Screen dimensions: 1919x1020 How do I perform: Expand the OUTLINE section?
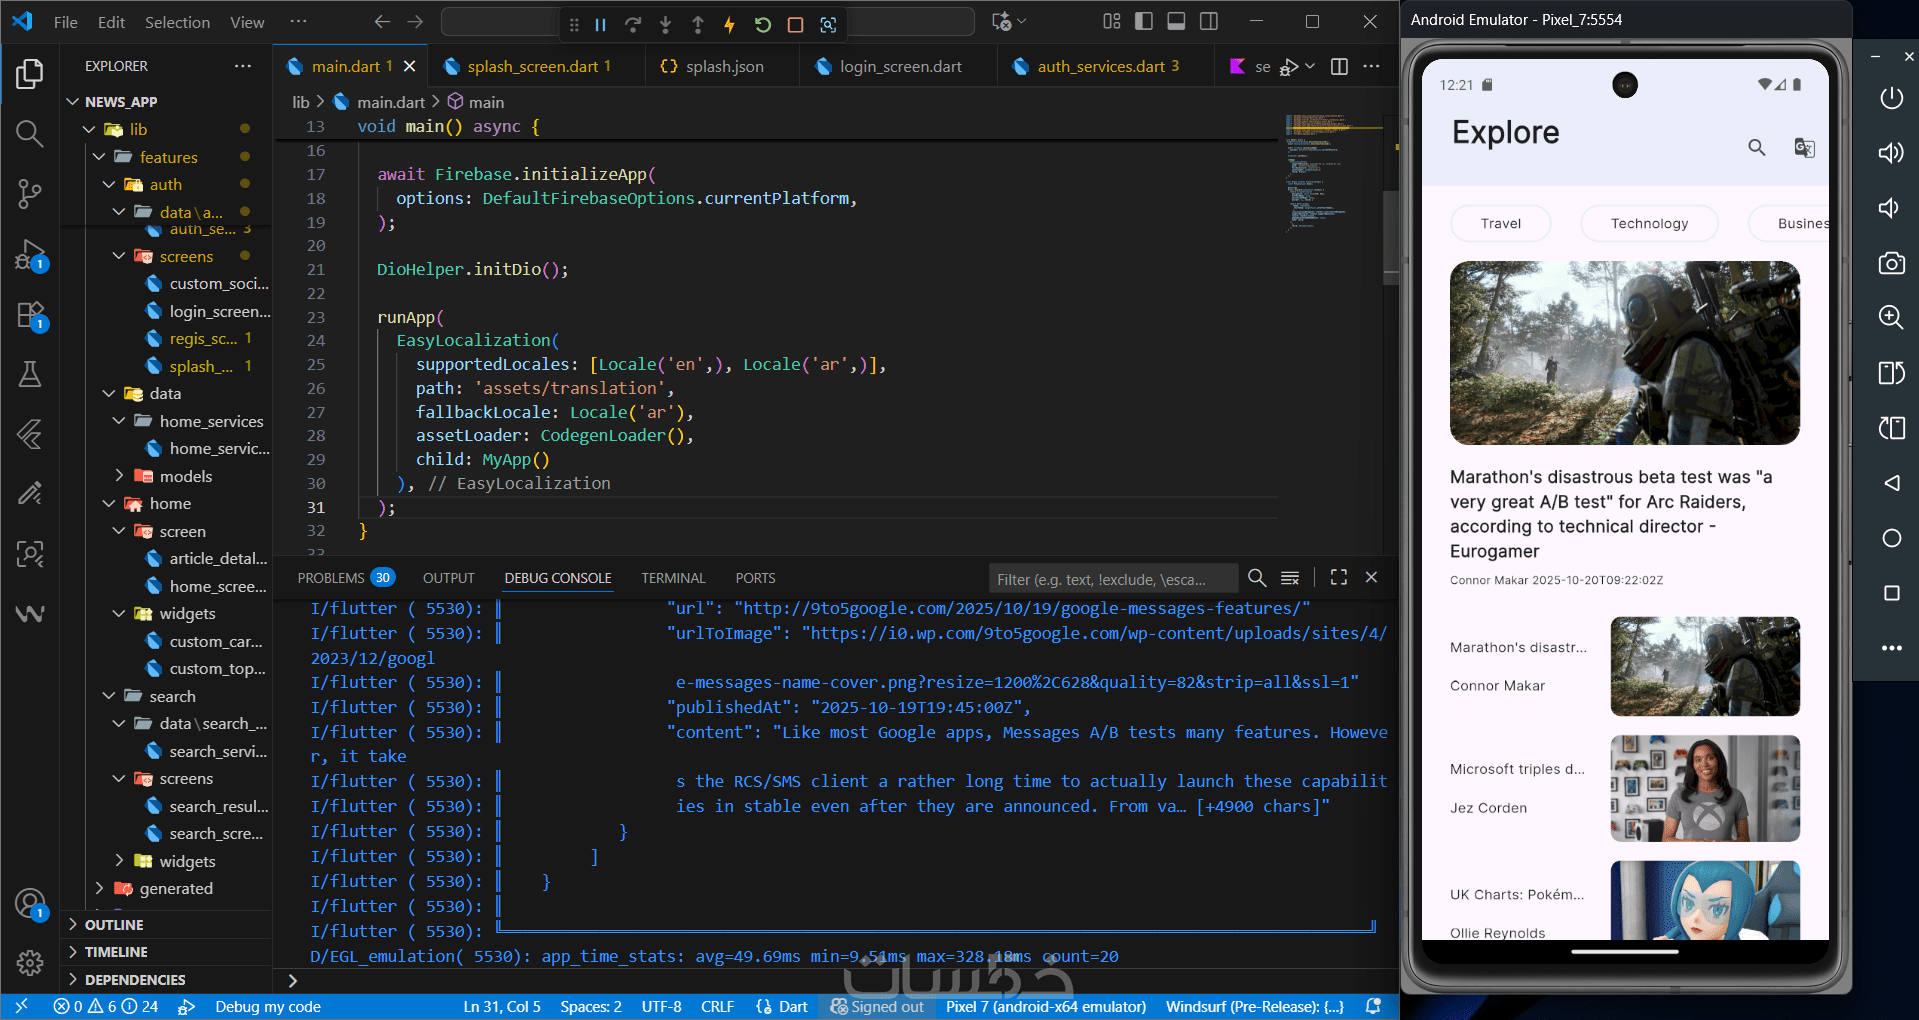point(114,925)
